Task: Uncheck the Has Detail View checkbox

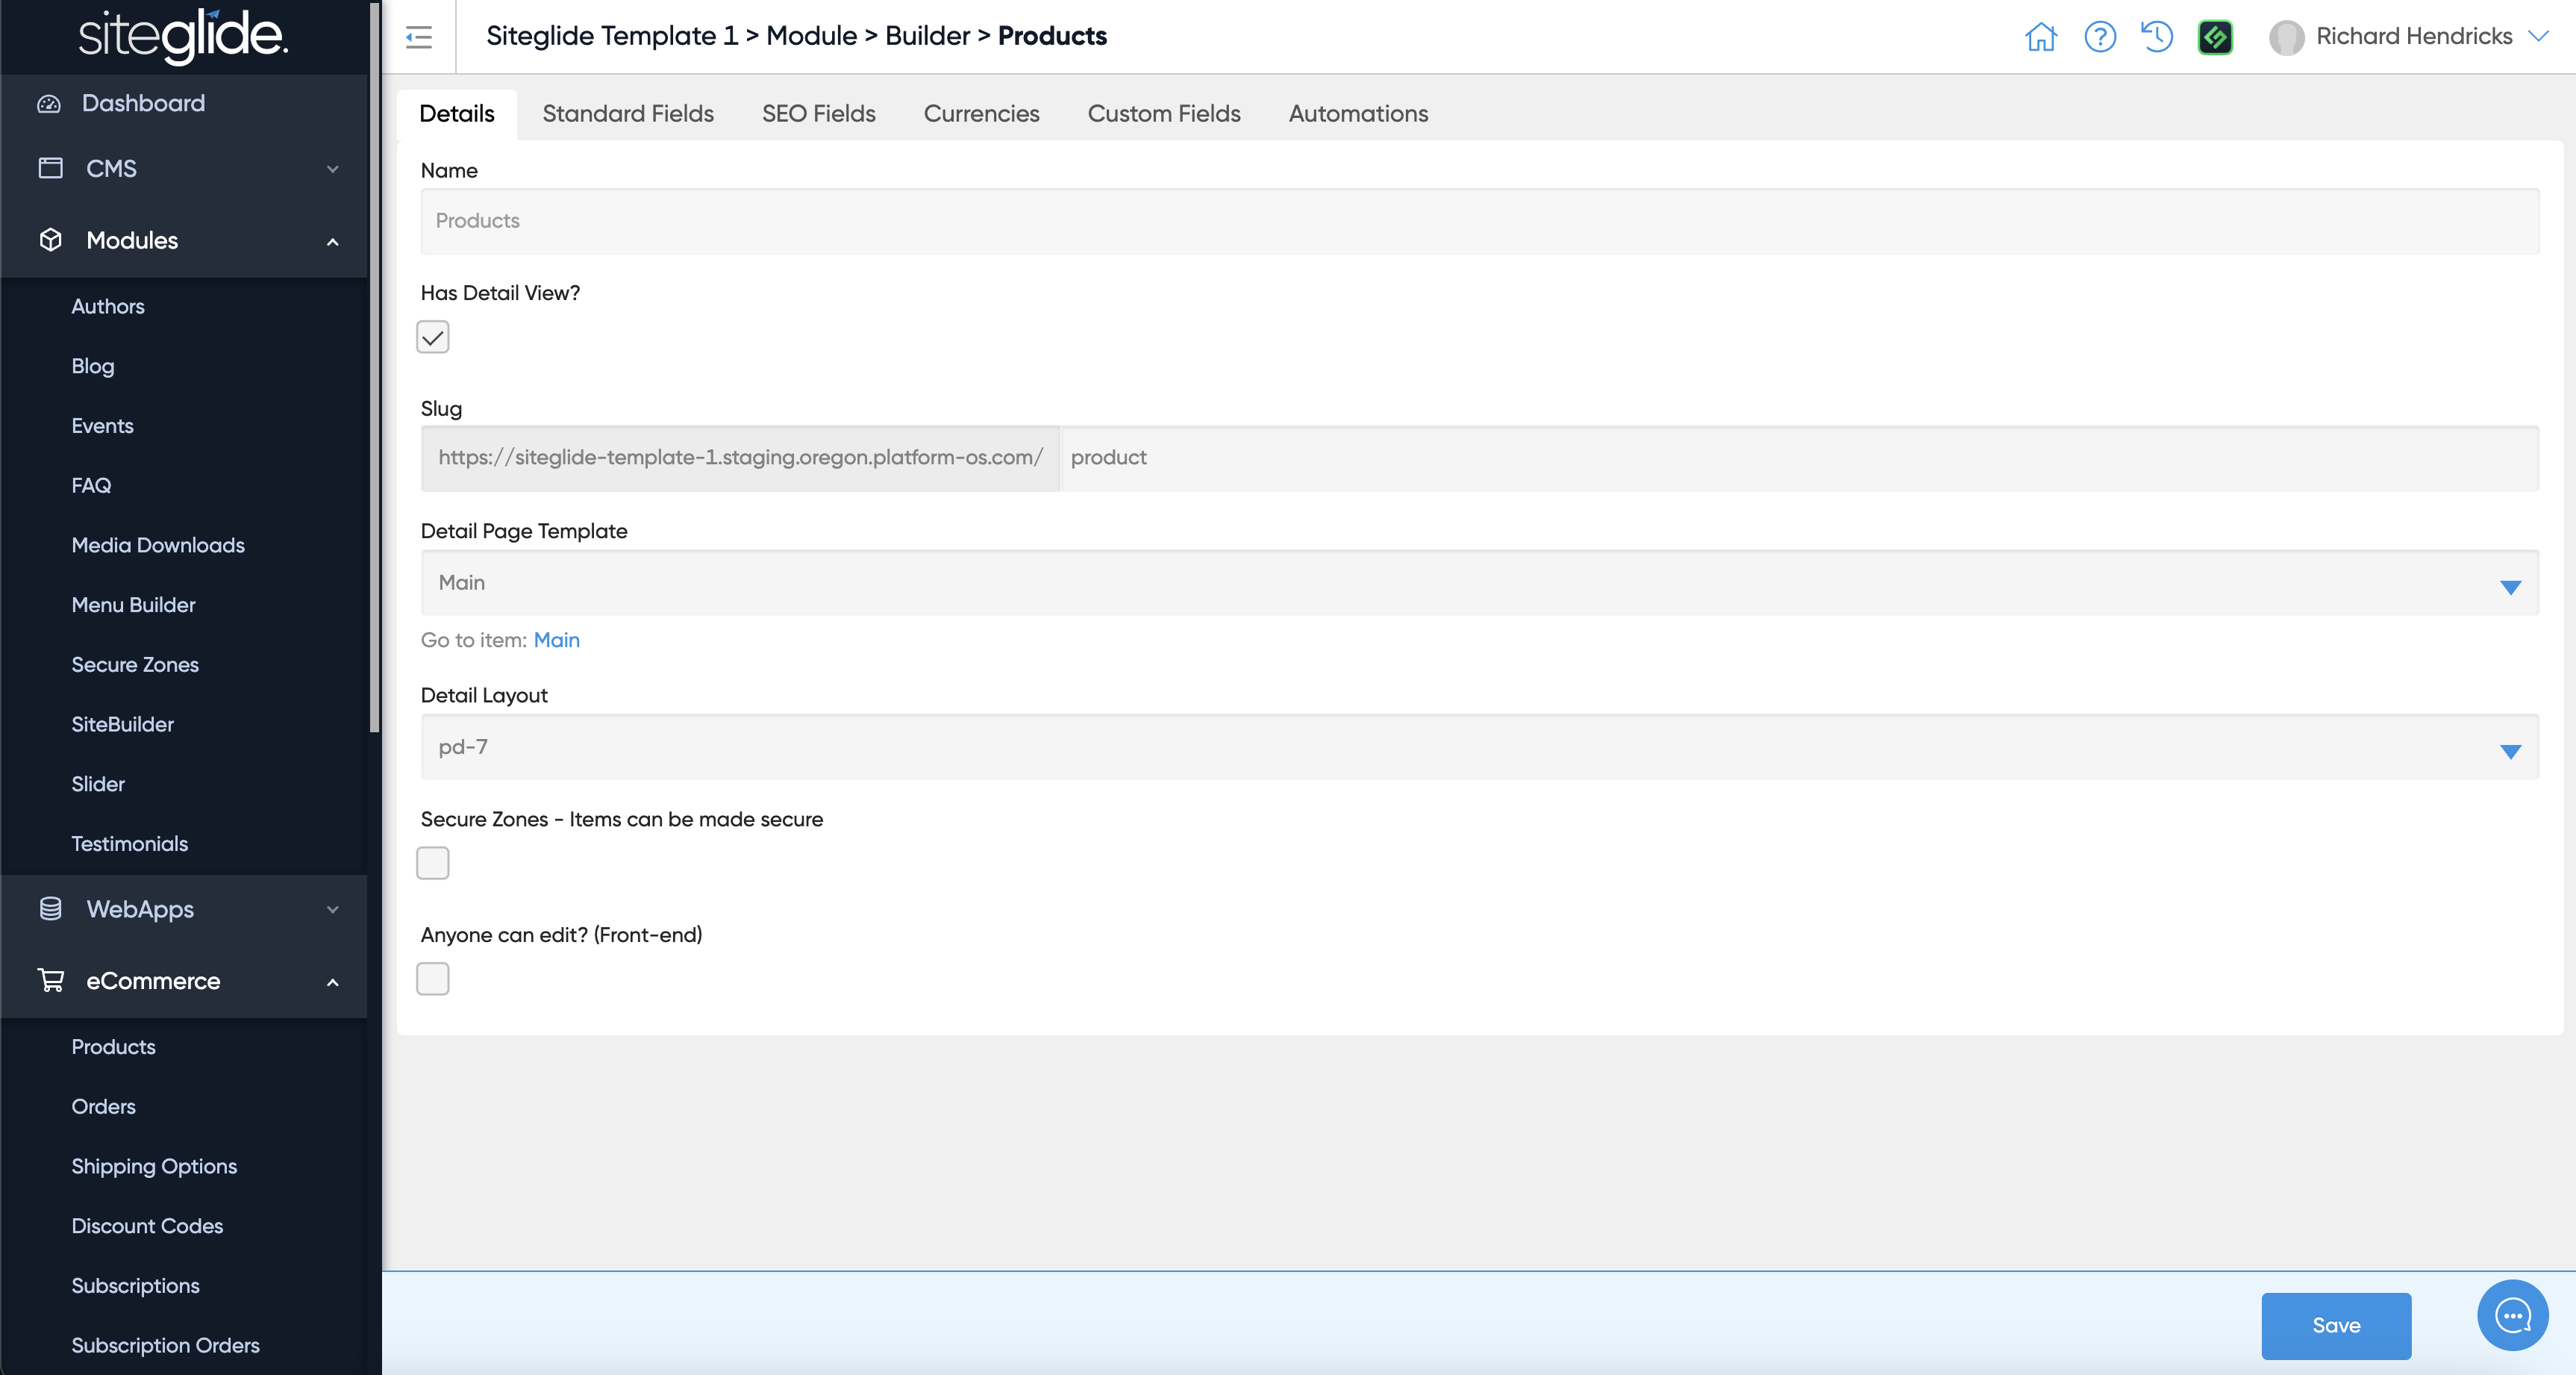Action: (x=433, y=337)
